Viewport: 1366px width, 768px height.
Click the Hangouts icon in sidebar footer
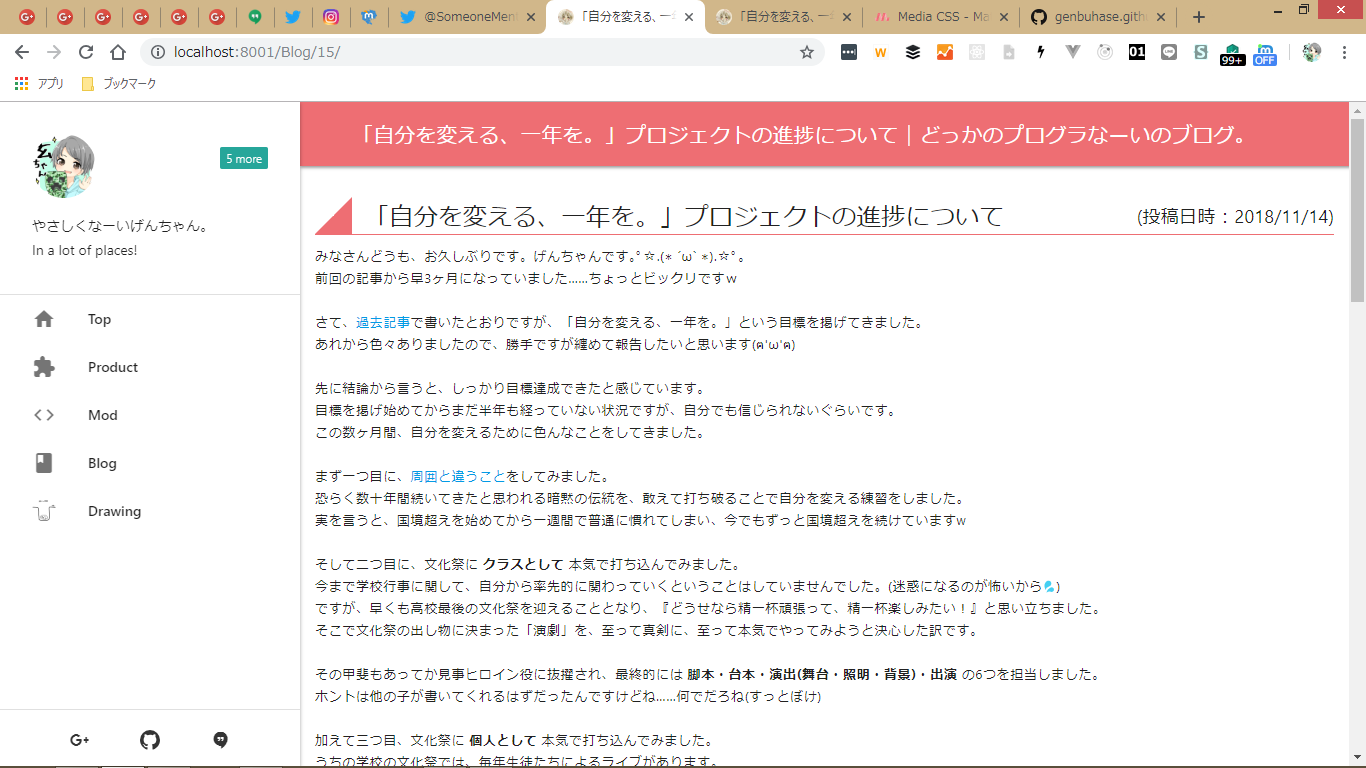[x=221, y=740]
